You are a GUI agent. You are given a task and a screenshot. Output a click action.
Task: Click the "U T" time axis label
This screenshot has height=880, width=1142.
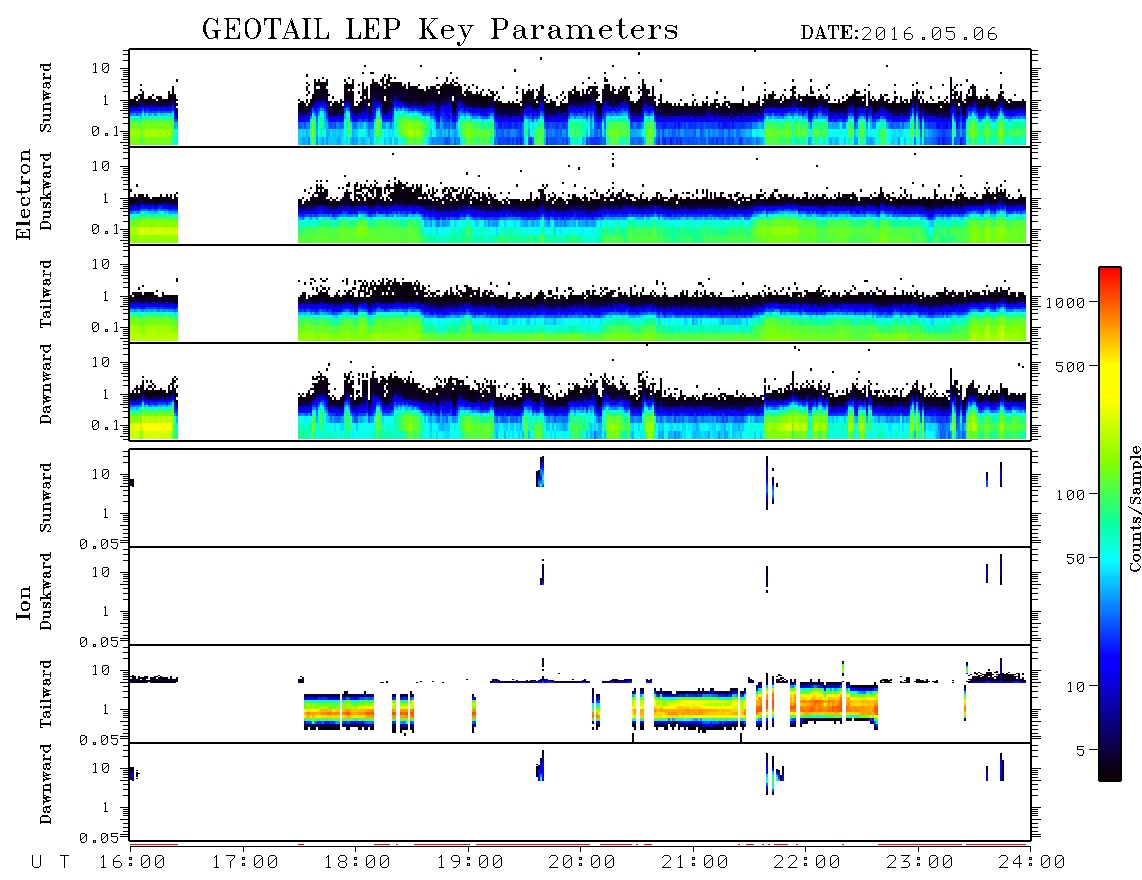pyautogui.click(x=51, y=863)
